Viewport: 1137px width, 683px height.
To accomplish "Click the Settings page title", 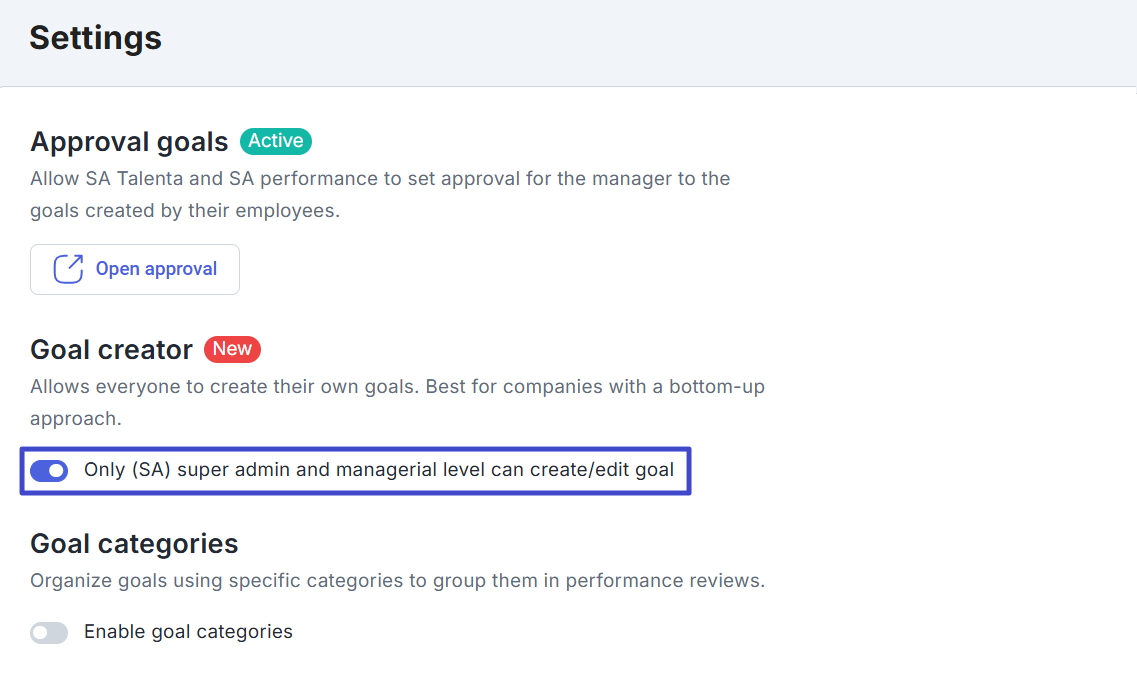I will point(96,38).
